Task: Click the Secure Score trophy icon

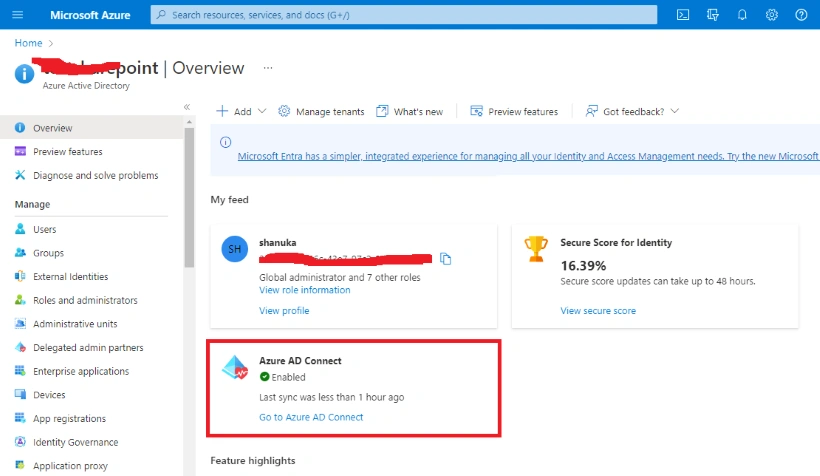Action: [536, 249]
